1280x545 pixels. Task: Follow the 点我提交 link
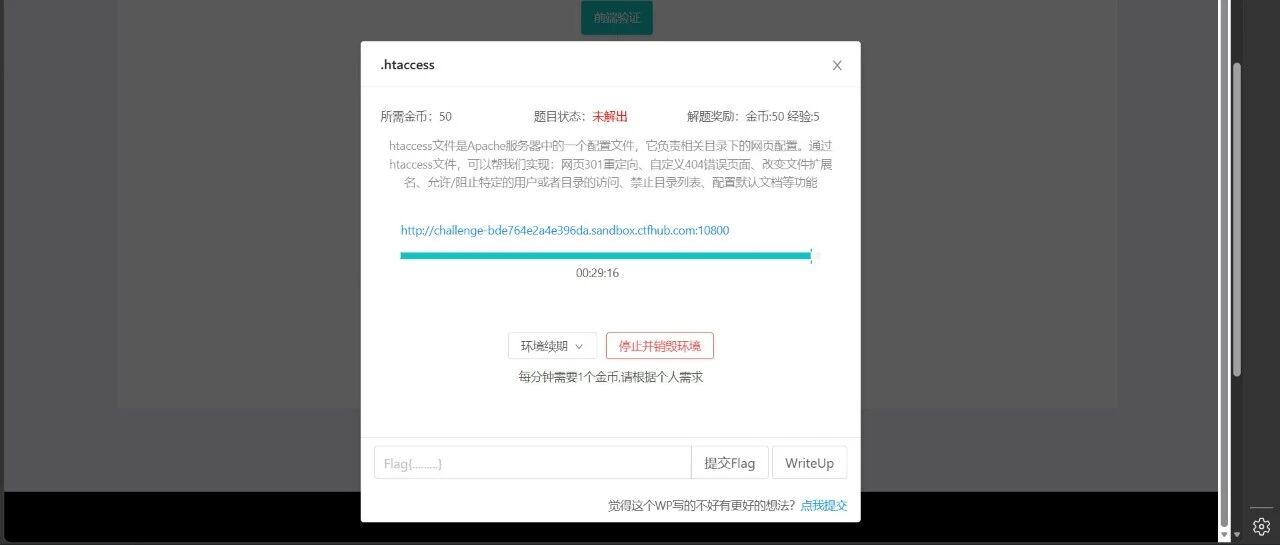click(824, 506)
